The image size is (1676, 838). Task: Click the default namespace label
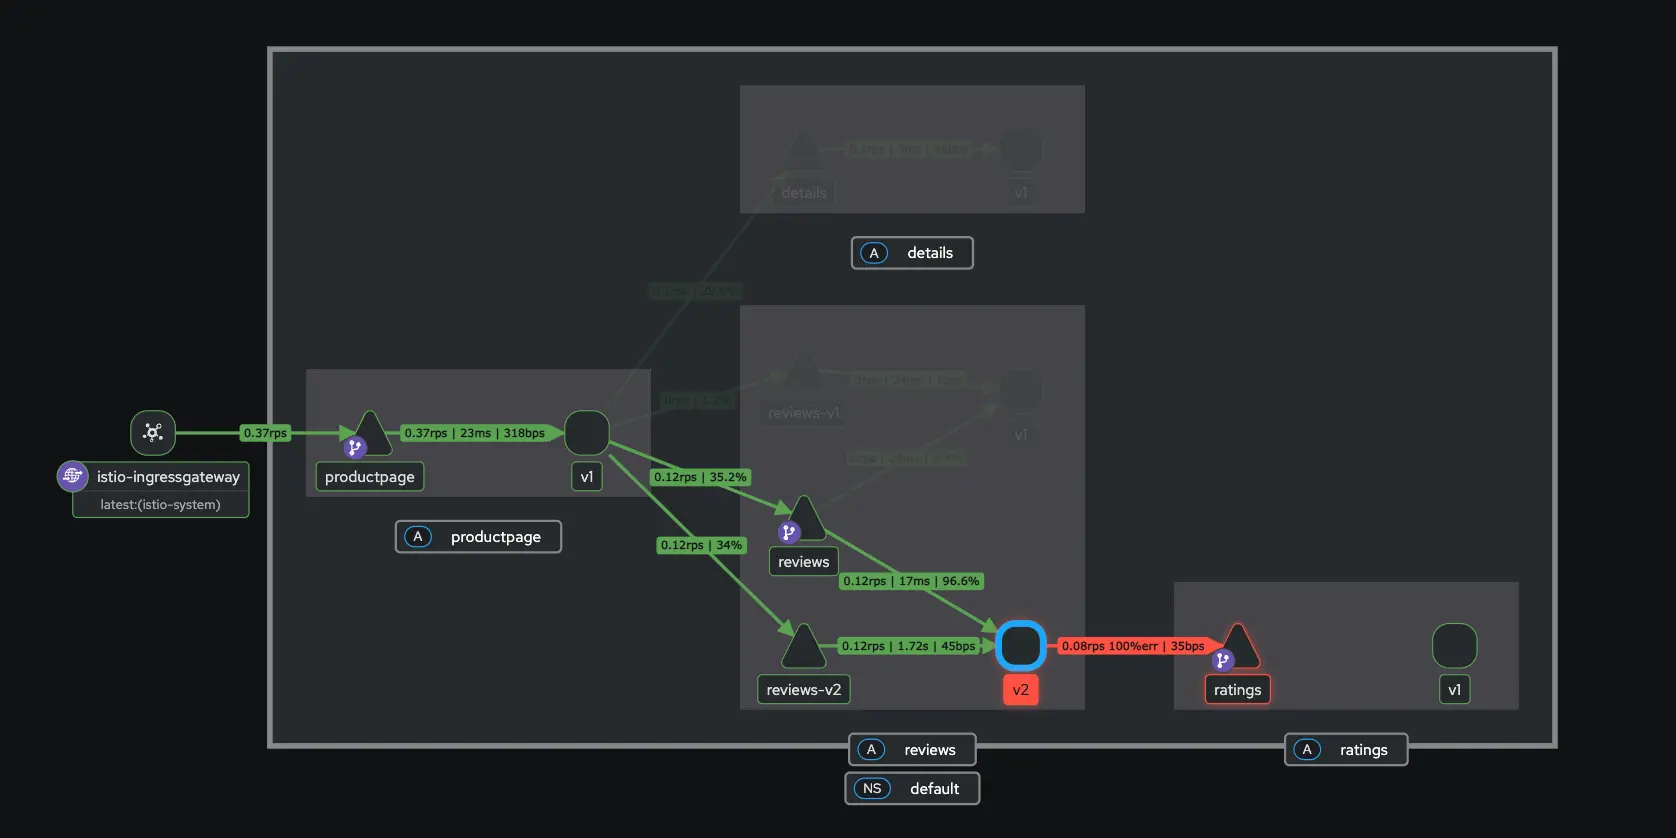point(912,789)
